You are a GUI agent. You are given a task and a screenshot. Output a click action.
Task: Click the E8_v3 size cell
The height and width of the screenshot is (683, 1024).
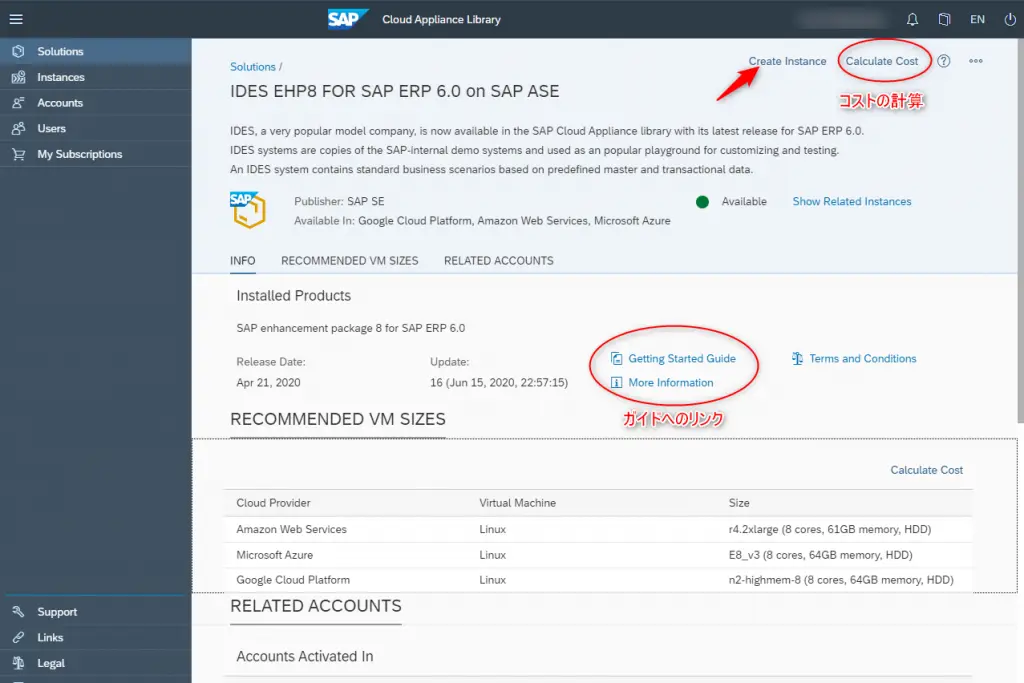[x=820, y=555]
